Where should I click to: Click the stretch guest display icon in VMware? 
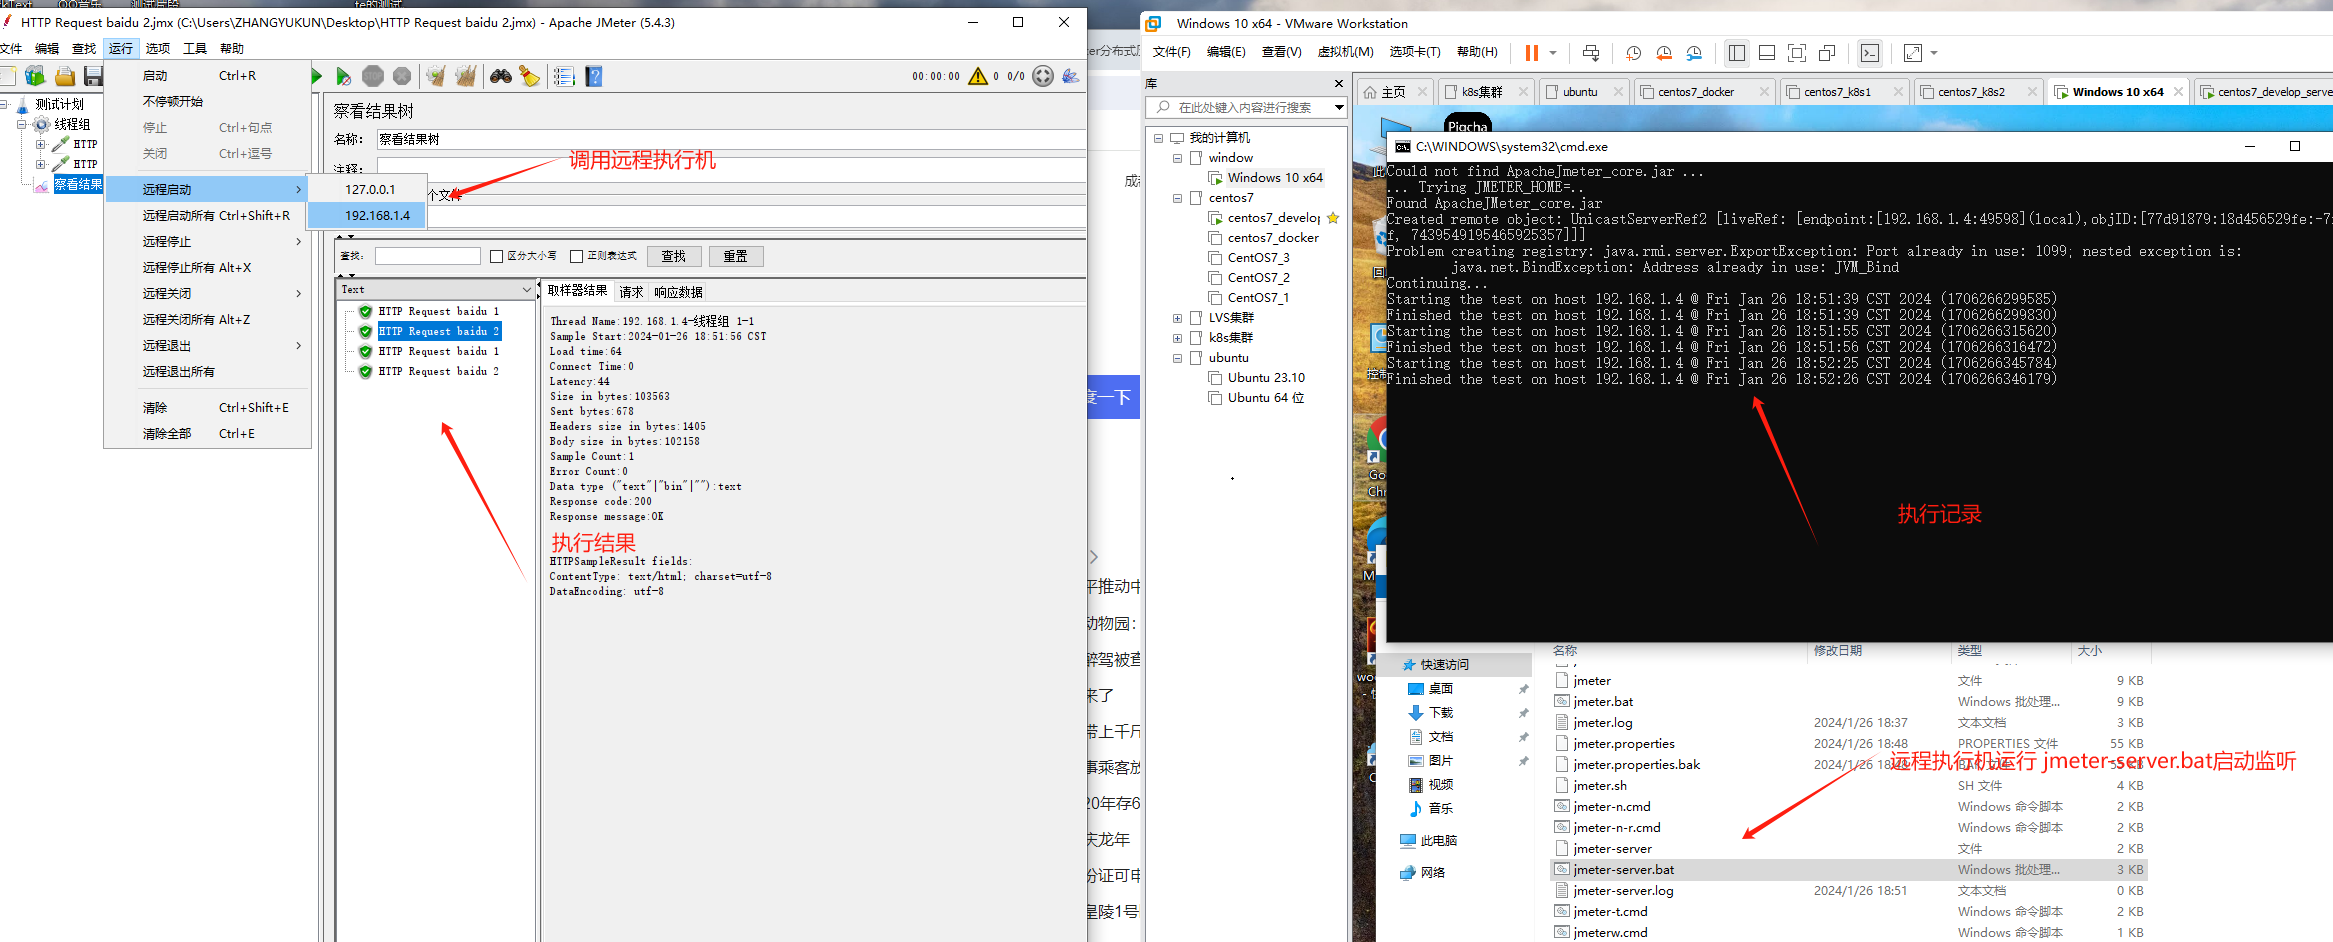1912,53
